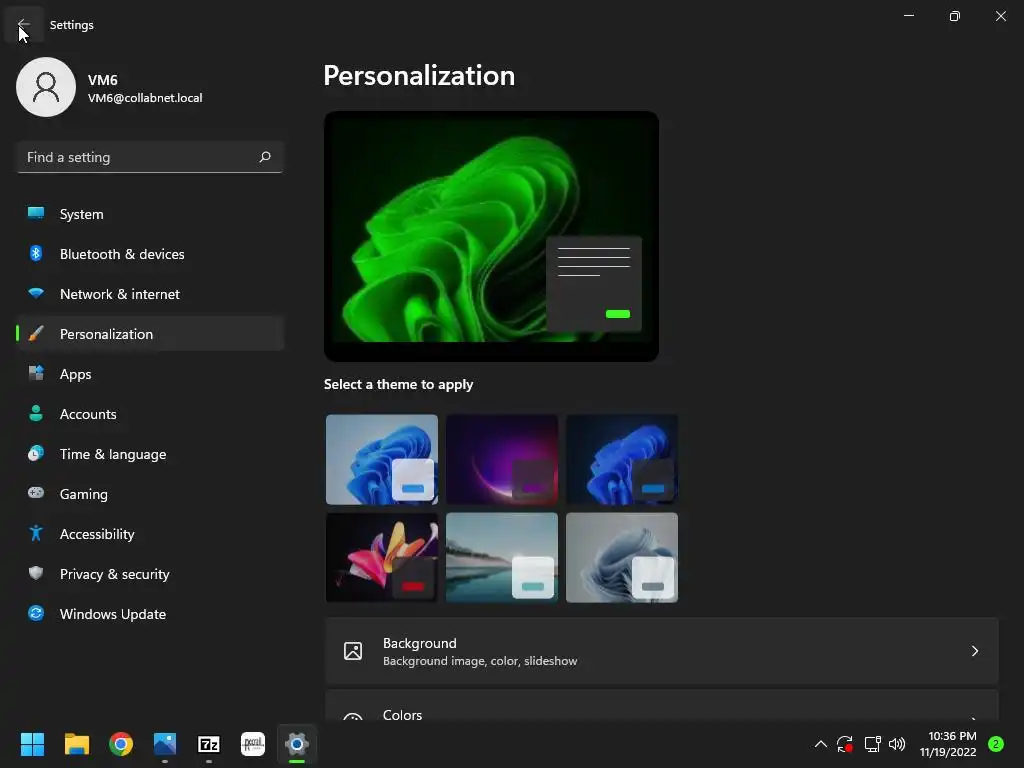
Task: Apply the purple glow theme
Action: click(x=502, y=459)
